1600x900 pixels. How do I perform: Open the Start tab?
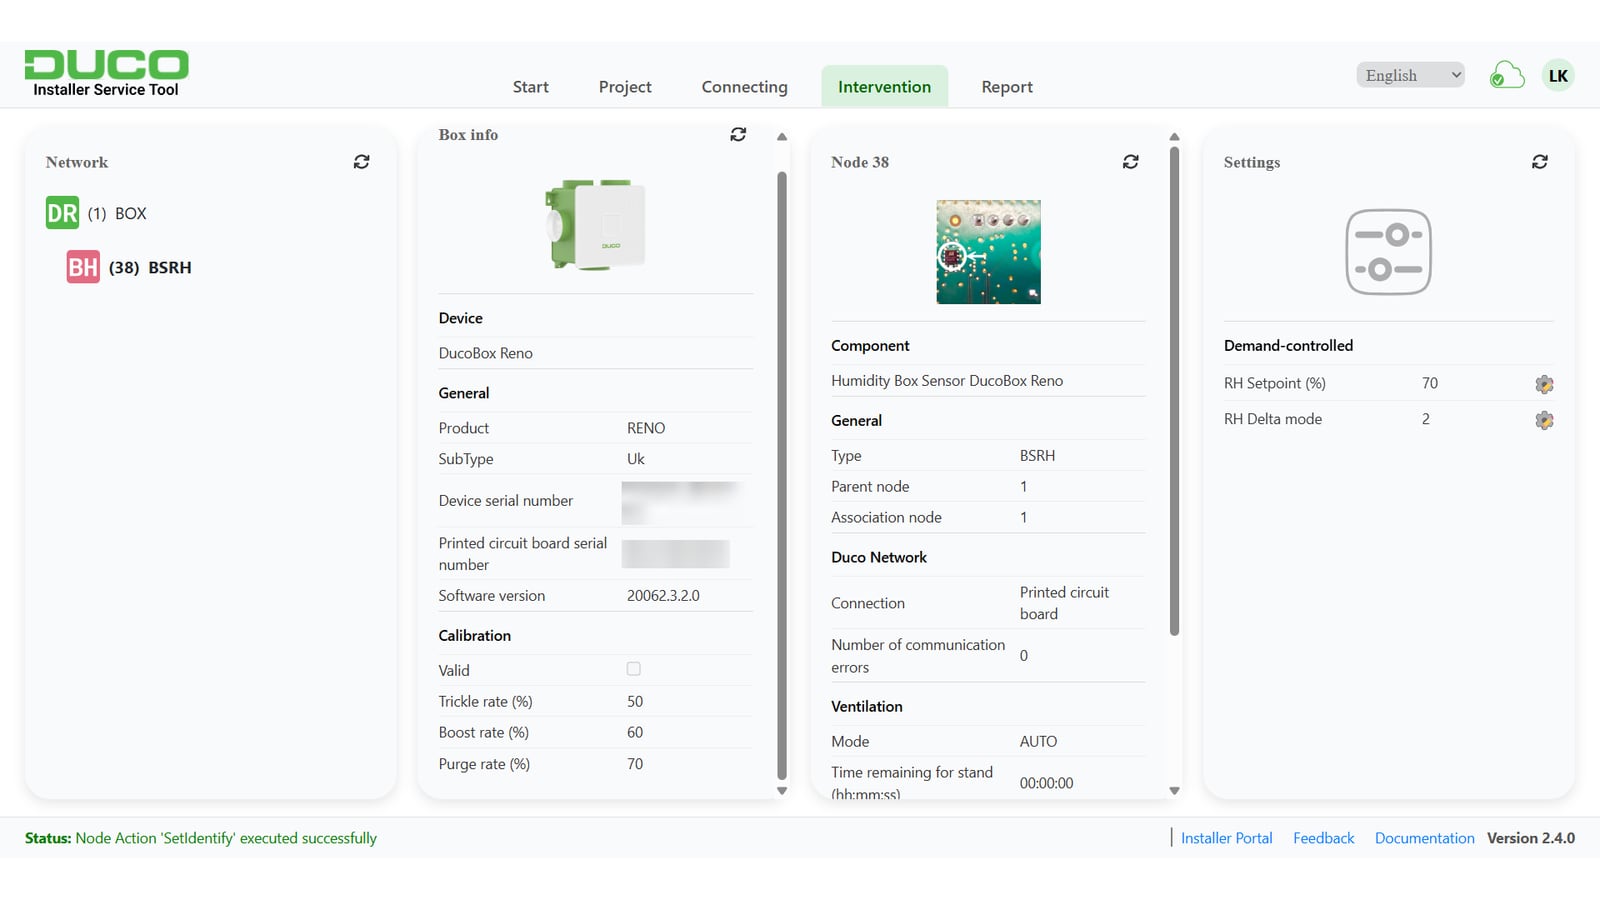531,87
